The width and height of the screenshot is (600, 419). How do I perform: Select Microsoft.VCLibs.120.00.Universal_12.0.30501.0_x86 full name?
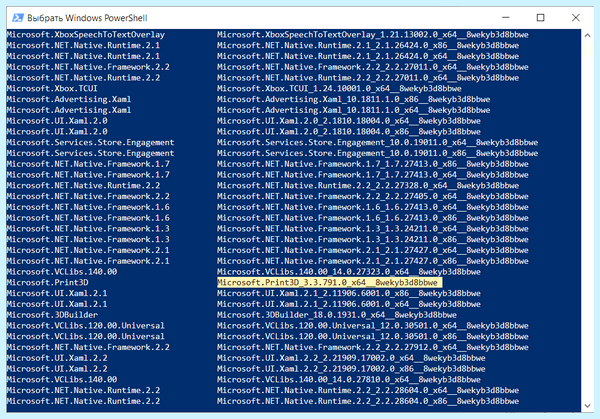pyautogui.click(x=373, y=336)
